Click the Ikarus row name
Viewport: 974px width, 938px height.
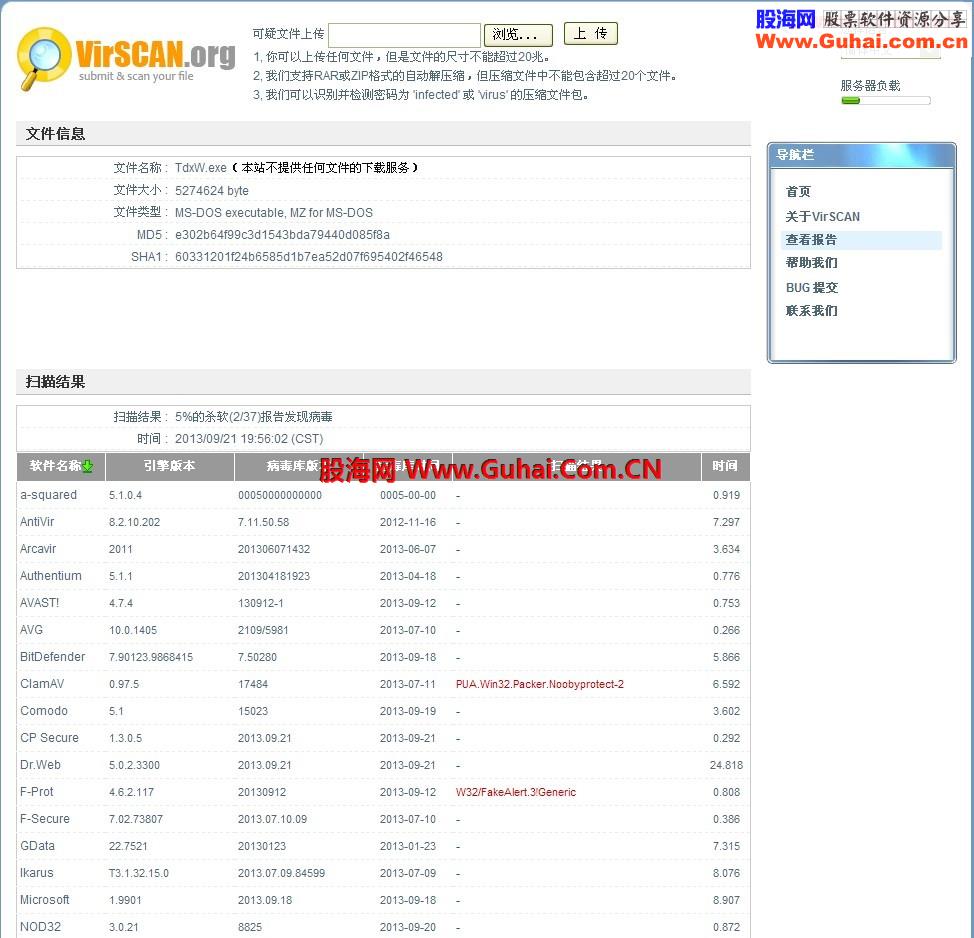click(37, 873)
